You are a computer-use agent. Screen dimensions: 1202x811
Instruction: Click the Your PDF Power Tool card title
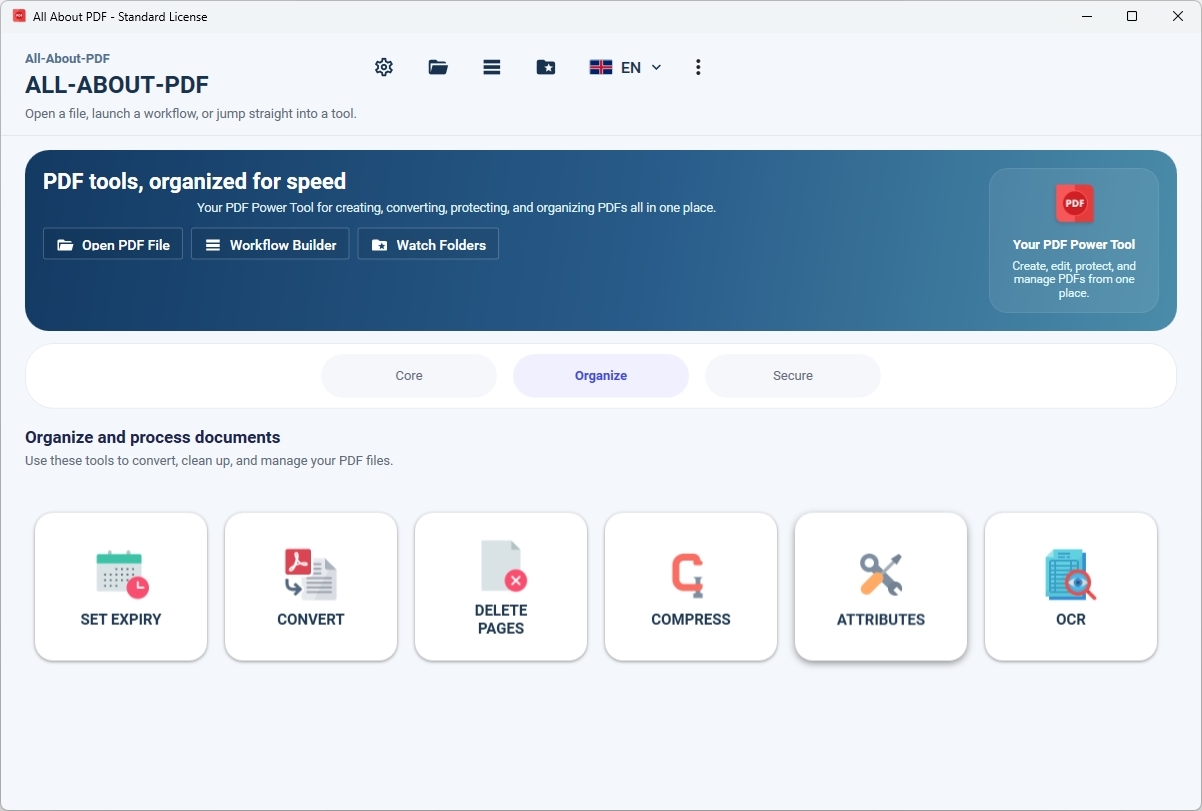point(1074,244)
